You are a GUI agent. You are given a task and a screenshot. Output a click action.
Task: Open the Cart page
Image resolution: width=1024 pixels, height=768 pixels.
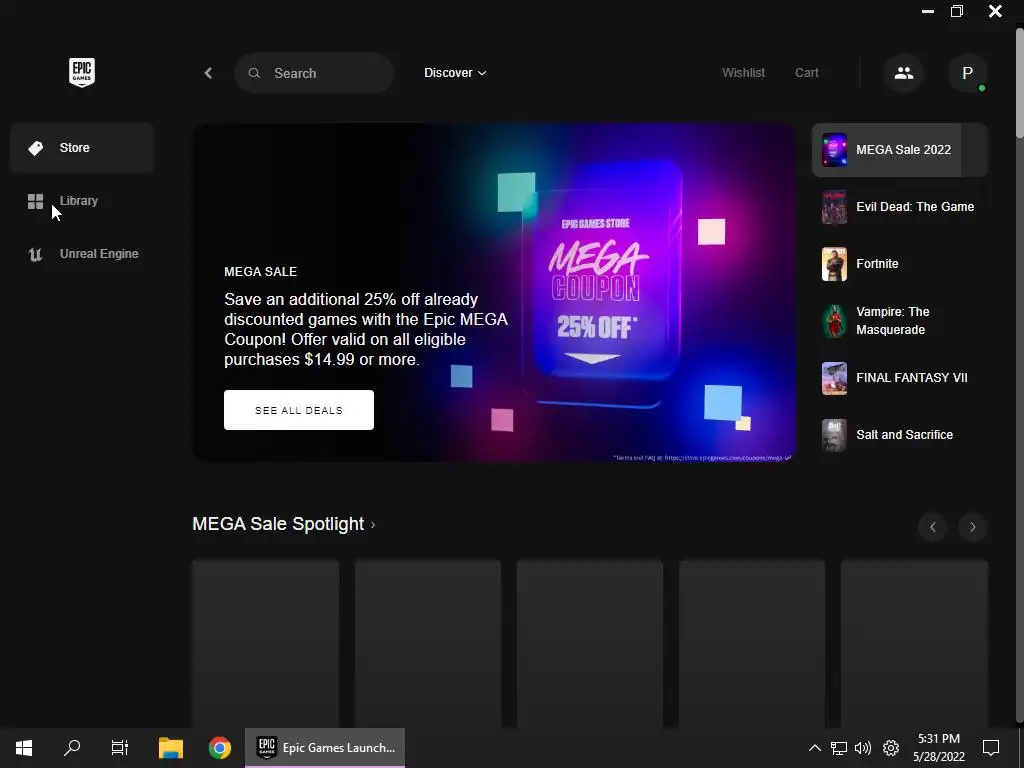807,72
